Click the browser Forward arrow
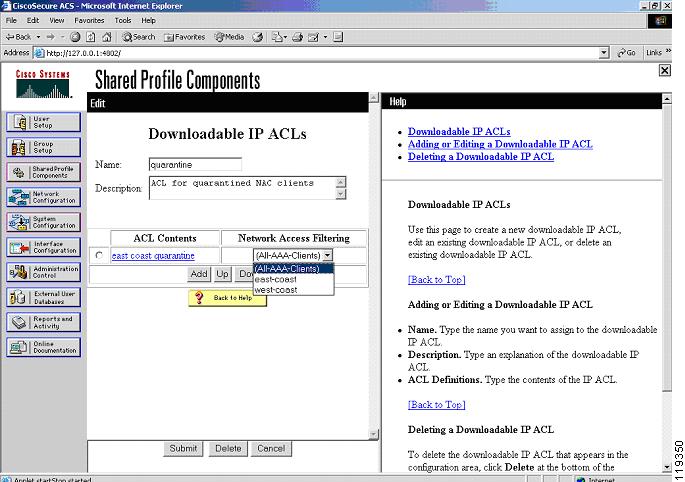The image size is (685, 482). pyautogui.click(x=51, y=37)
